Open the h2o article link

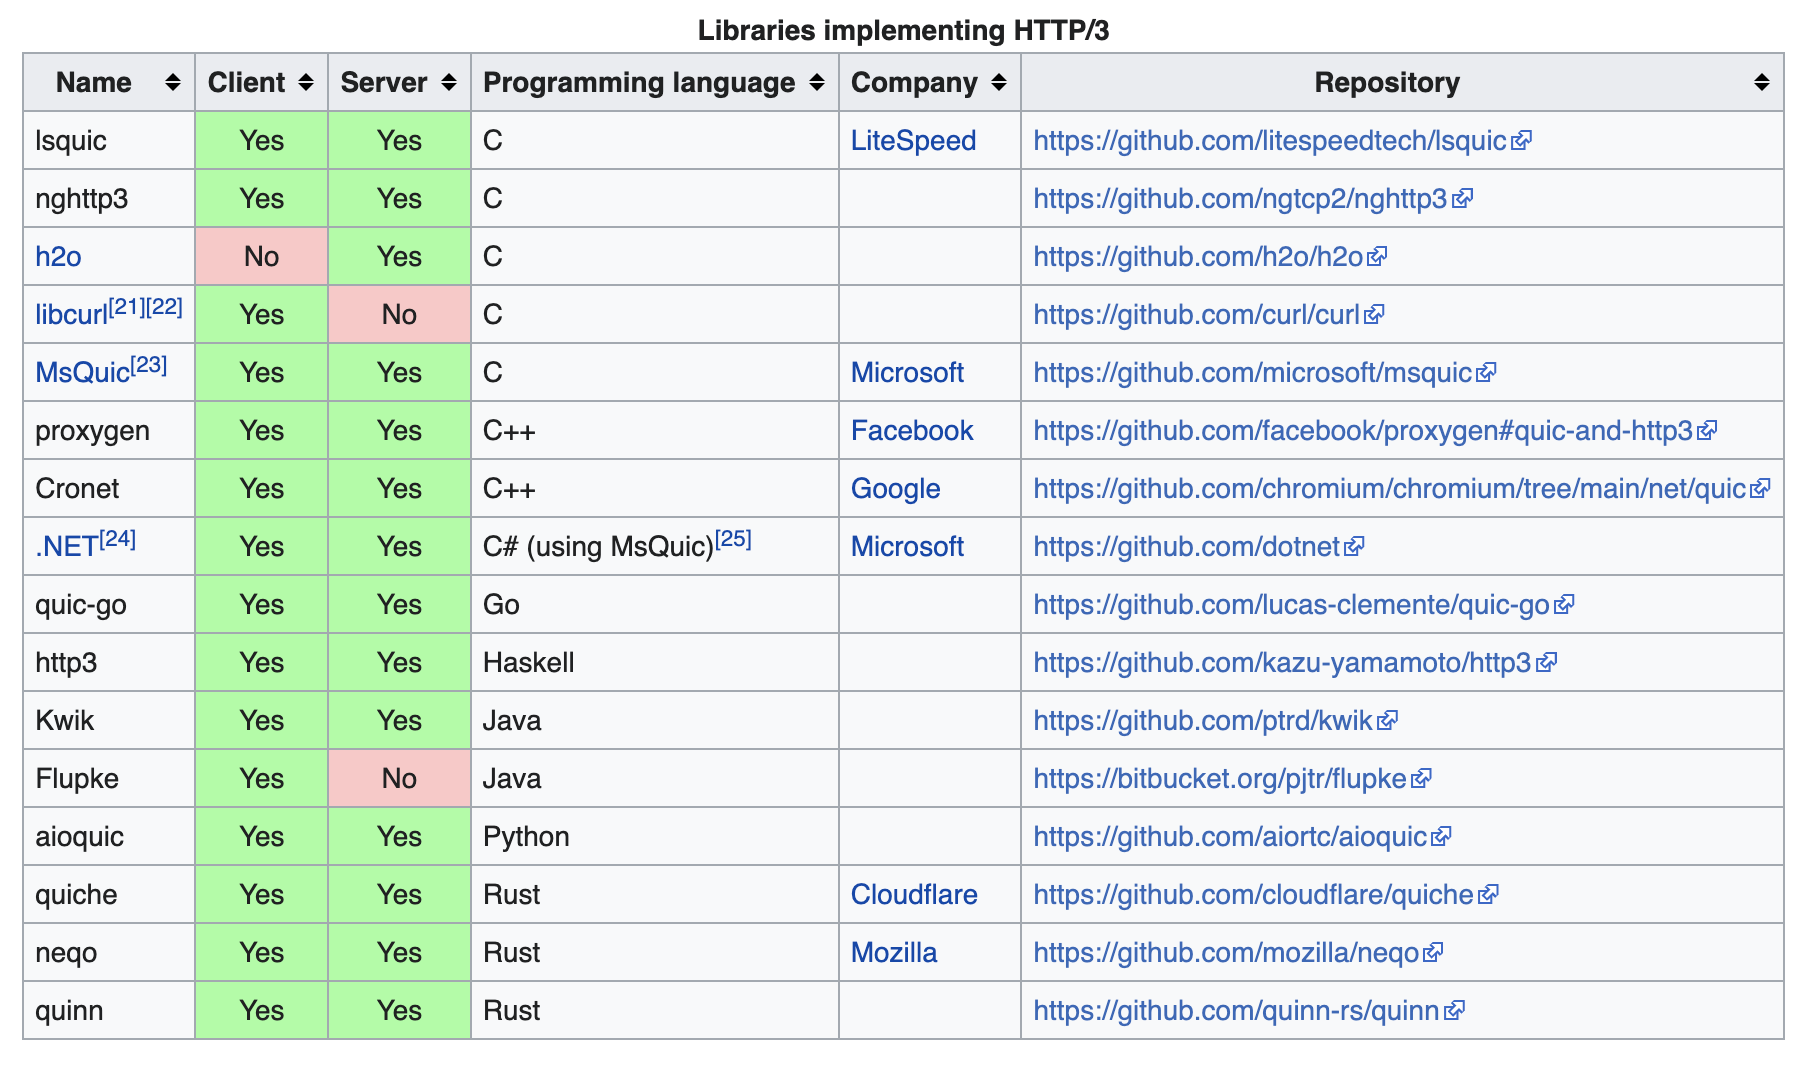point(58,257)
